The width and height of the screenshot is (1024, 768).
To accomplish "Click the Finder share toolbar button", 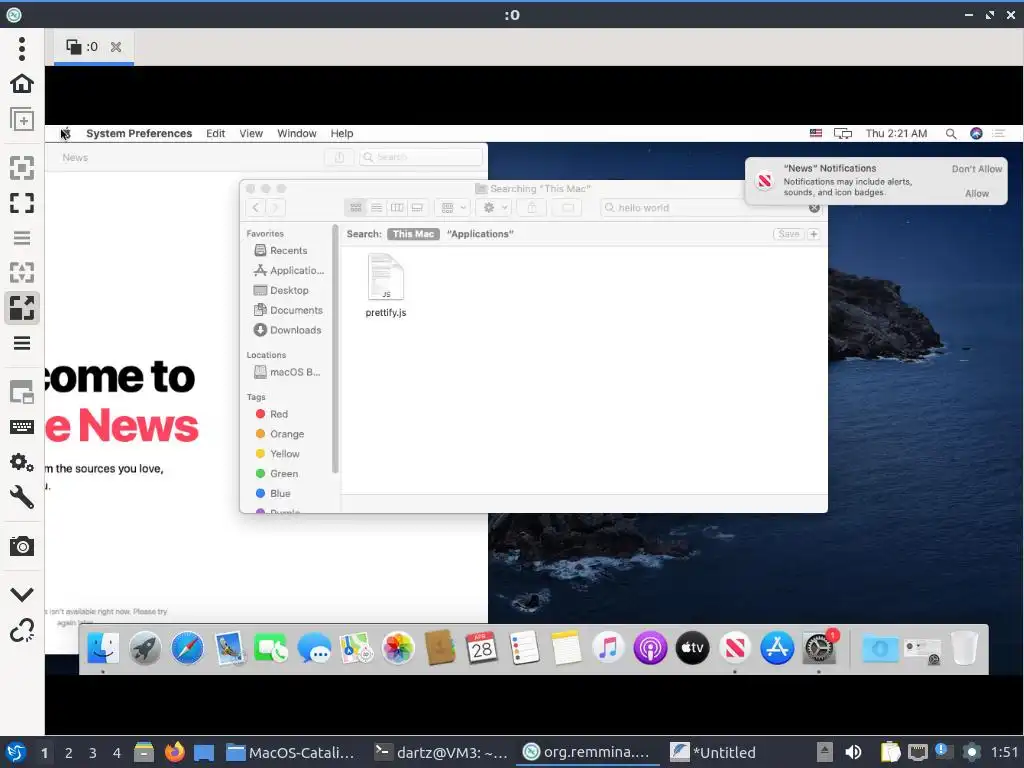I will pyautogui.click(x=532, y=208).
